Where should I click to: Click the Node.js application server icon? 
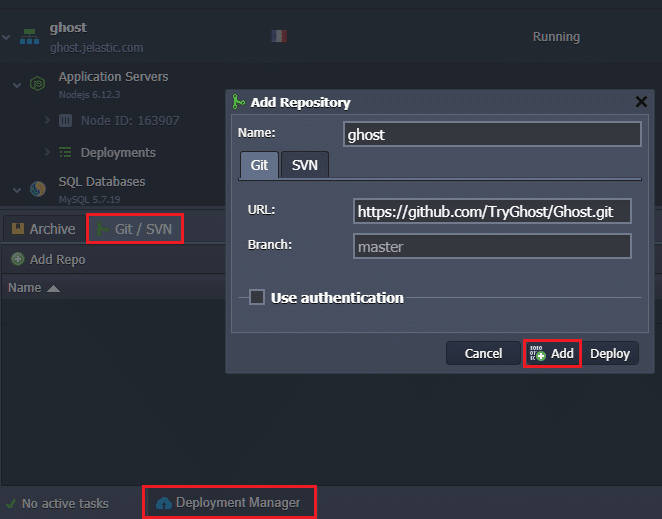click(38, 84)
